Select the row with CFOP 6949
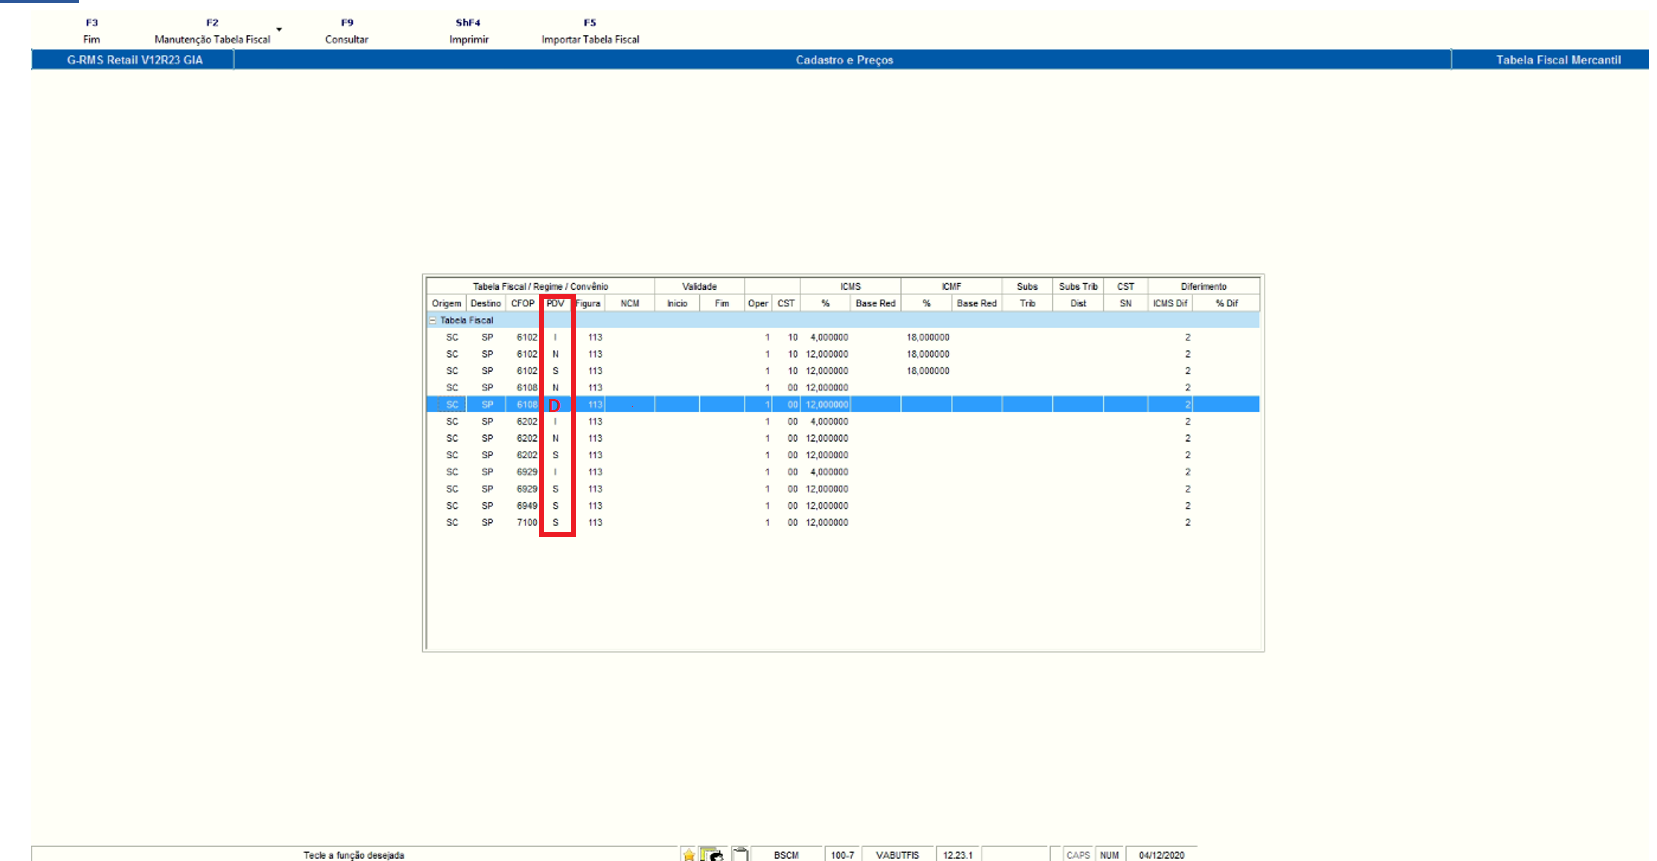1657x861 pixels. point(843,506)
